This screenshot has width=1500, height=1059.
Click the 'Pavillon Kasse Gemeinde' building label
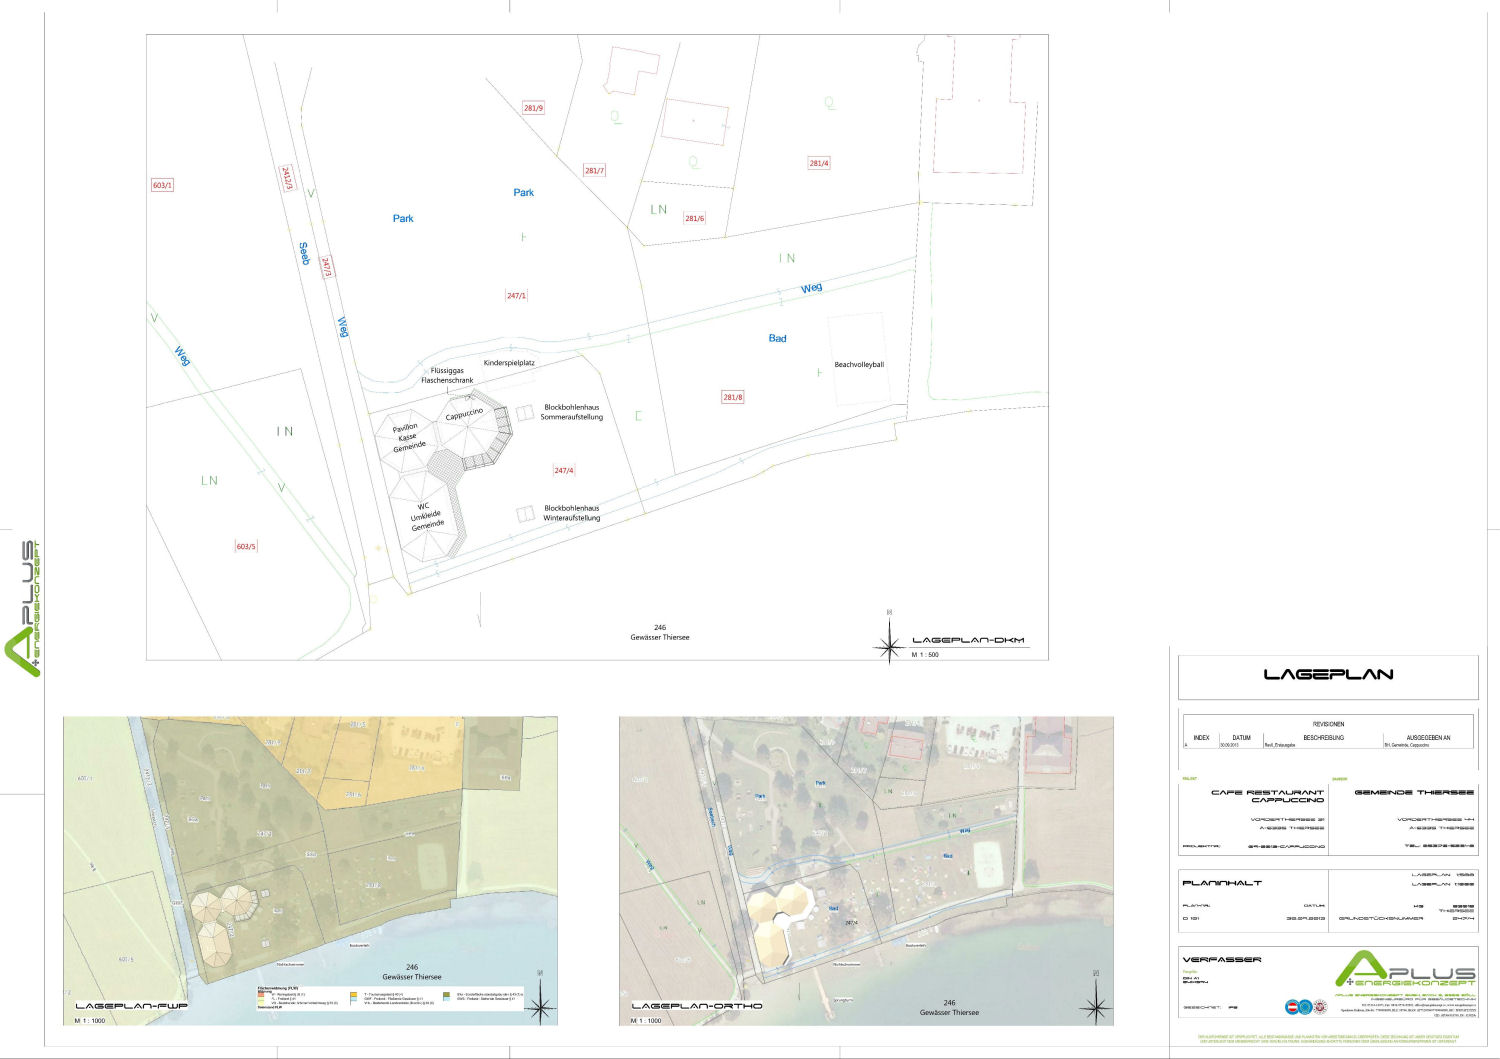pyautogui.click(x=407, y=437)
